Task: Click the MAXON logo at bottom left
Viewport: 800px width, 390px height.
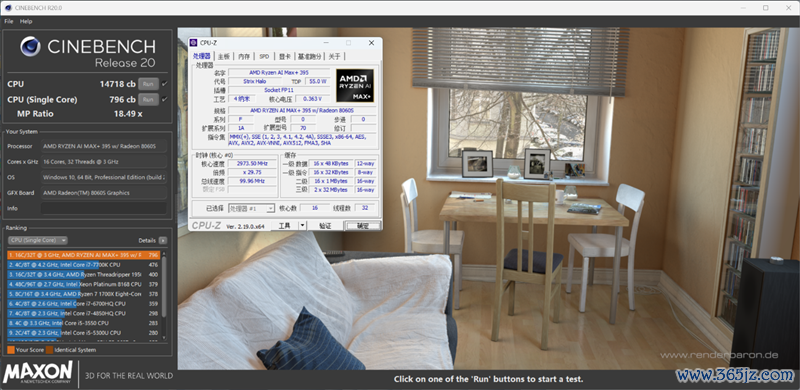Action: pos(38,373)
